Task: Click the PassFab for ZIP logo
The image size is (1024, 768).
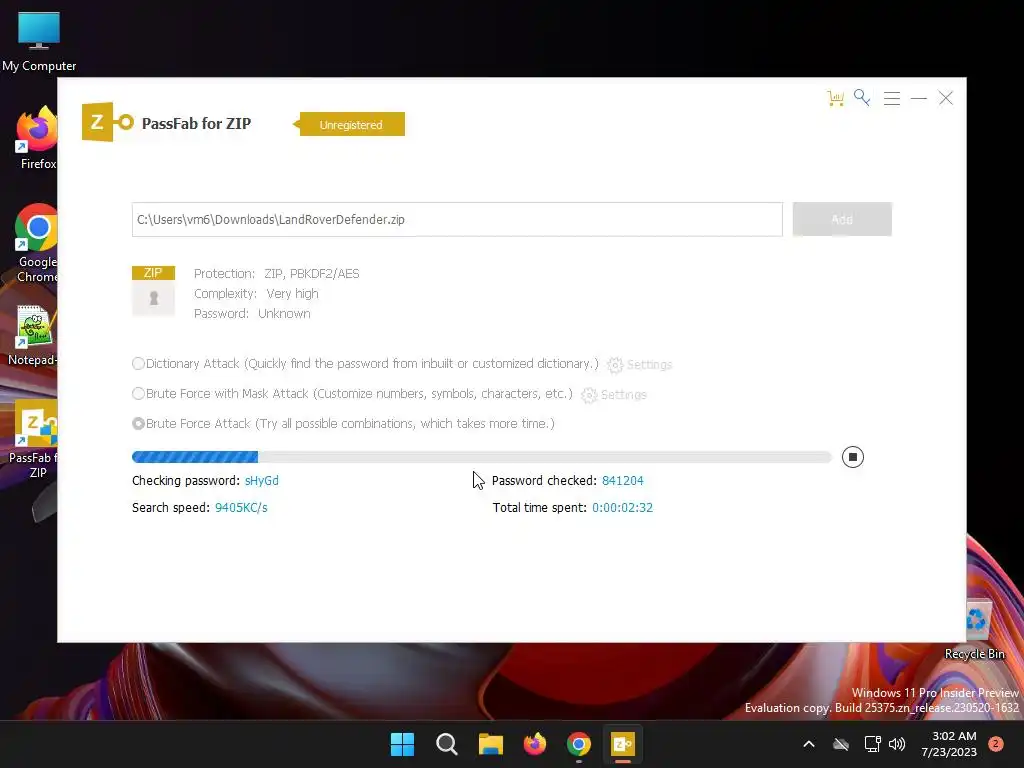Action: (x=108, y=122)
